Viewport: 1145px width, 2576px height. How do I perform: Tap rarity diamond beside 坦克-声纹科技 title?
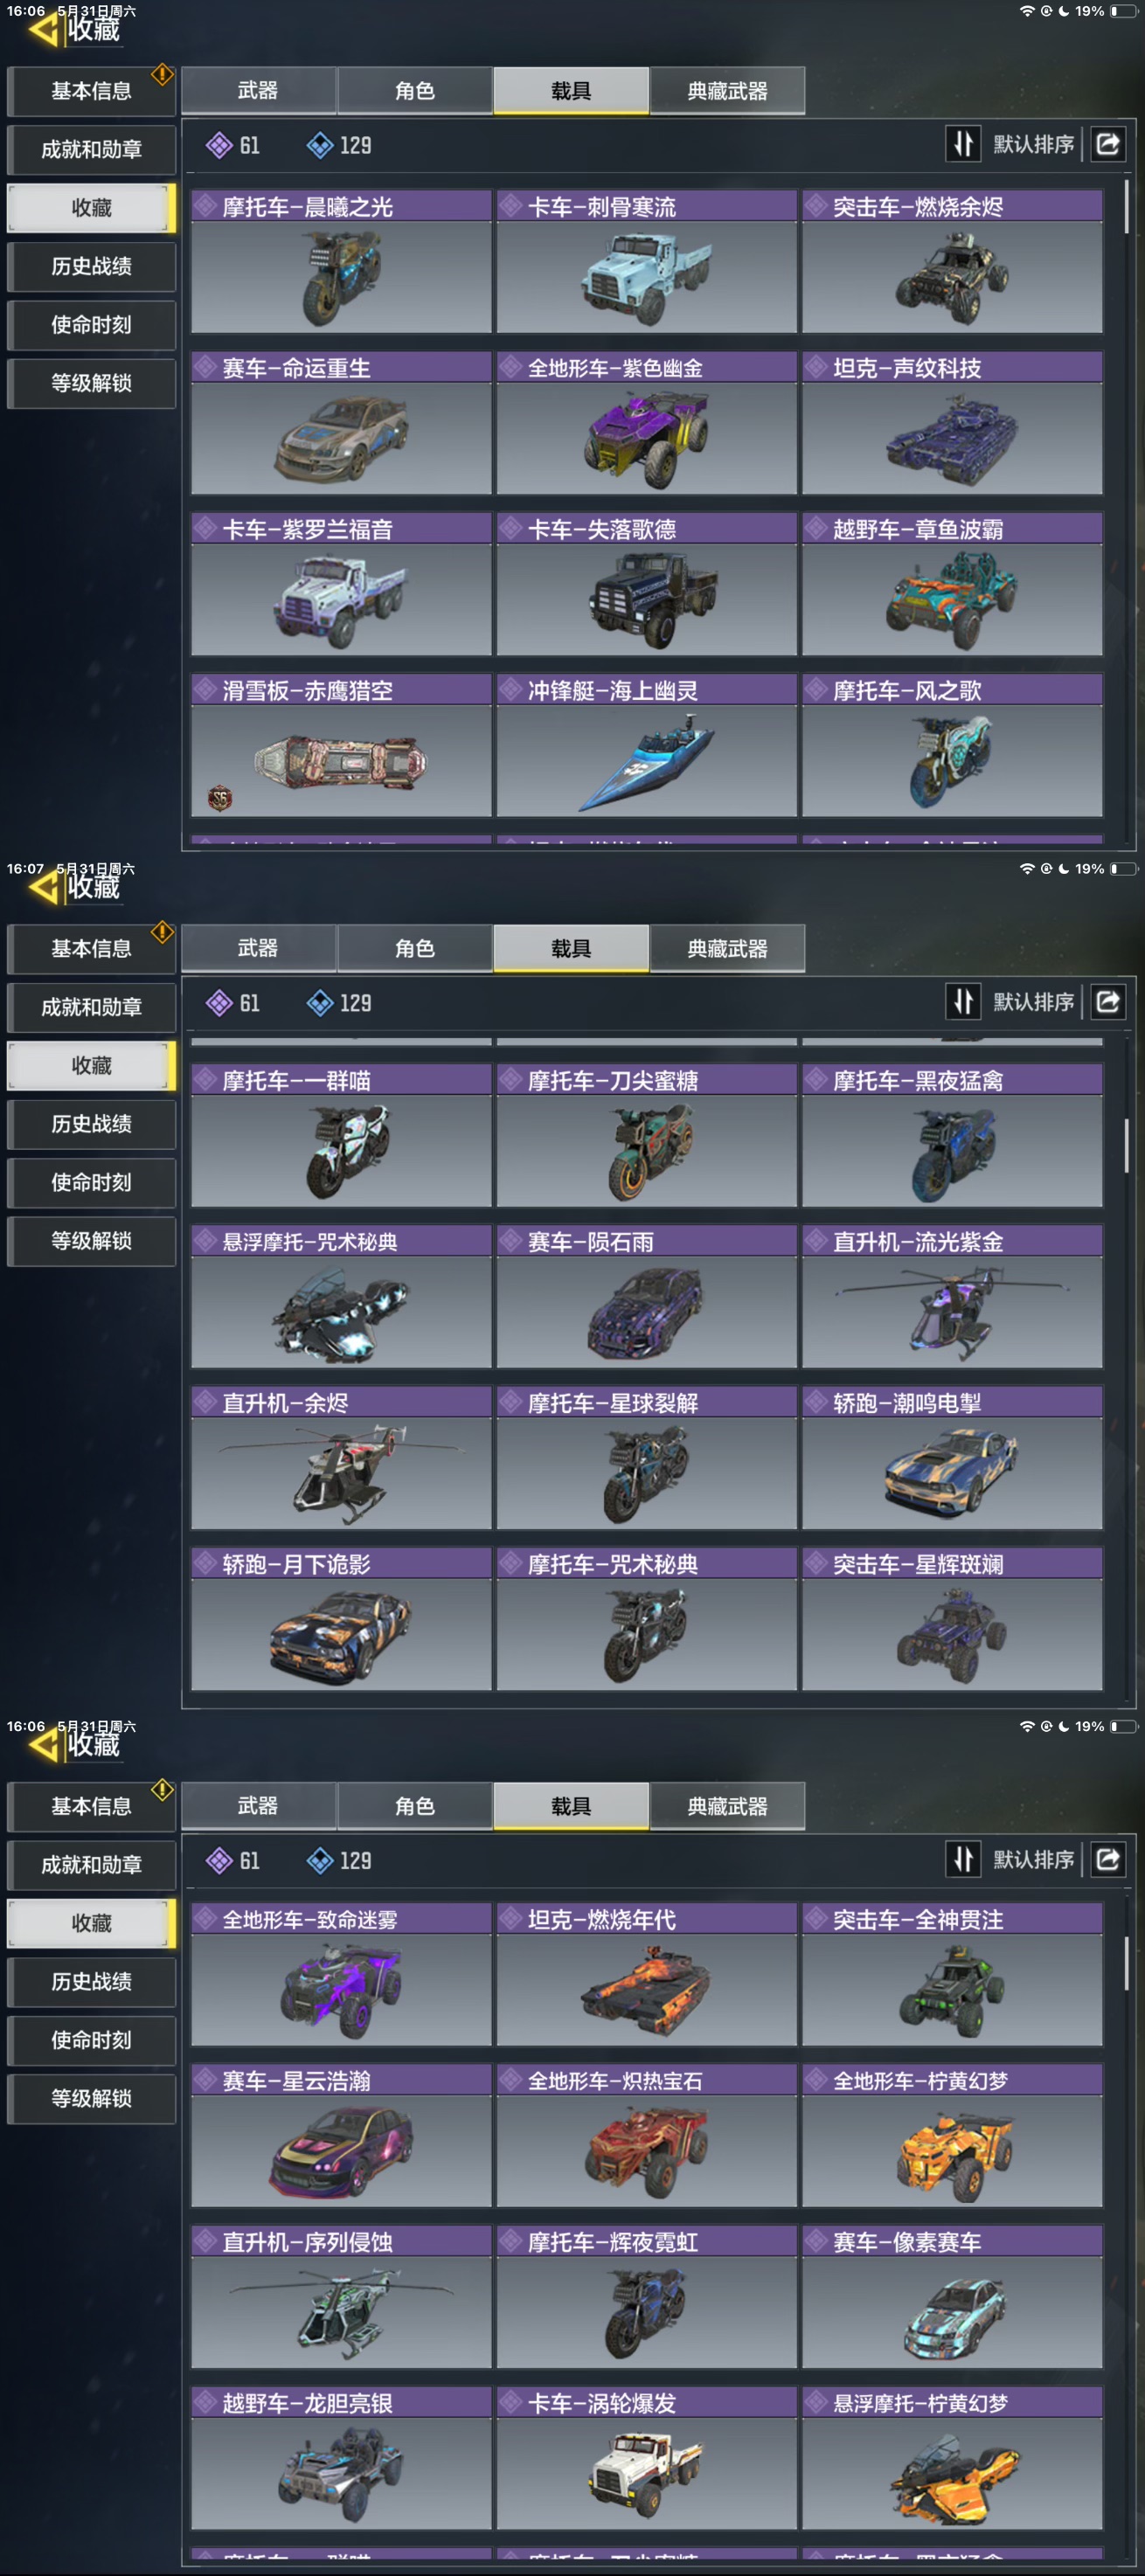pyautogui.click(x=817, y=367)
